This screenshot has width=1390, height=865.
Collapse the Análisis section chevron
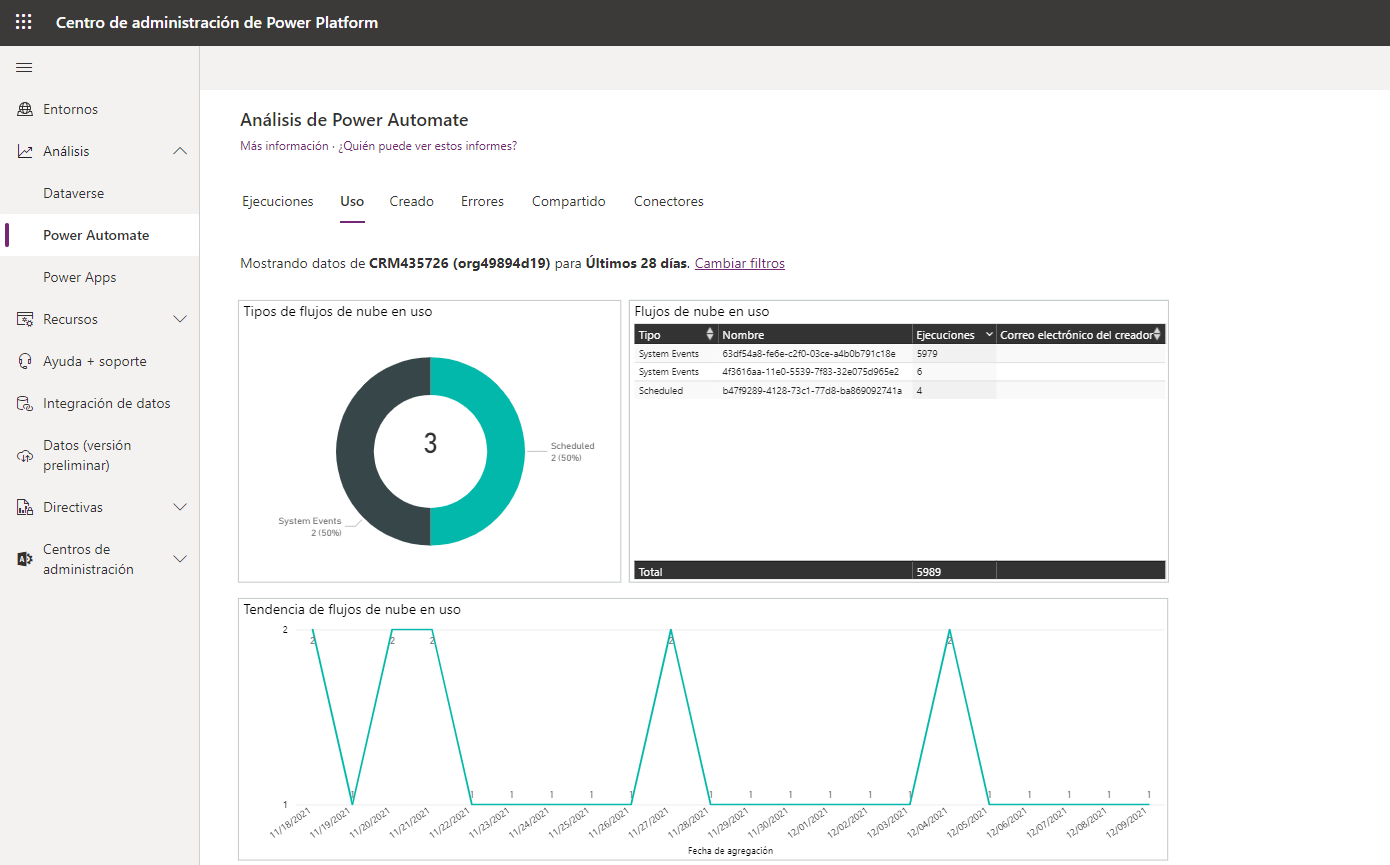tap(180, 151)
